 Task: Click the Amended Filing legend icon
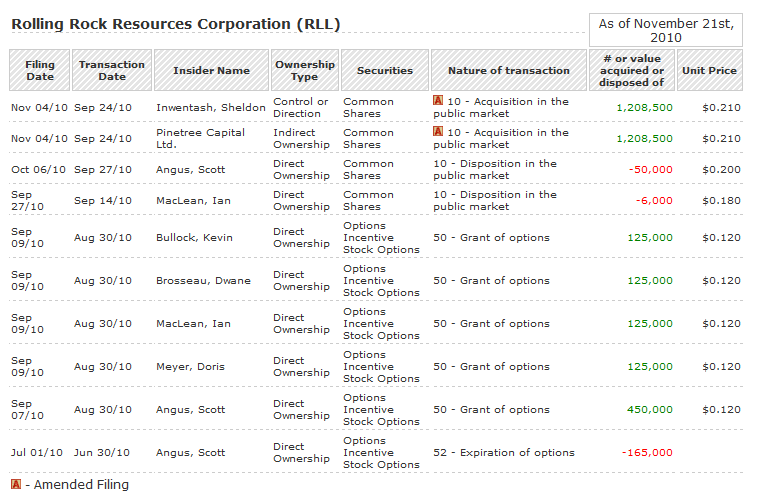16,485
